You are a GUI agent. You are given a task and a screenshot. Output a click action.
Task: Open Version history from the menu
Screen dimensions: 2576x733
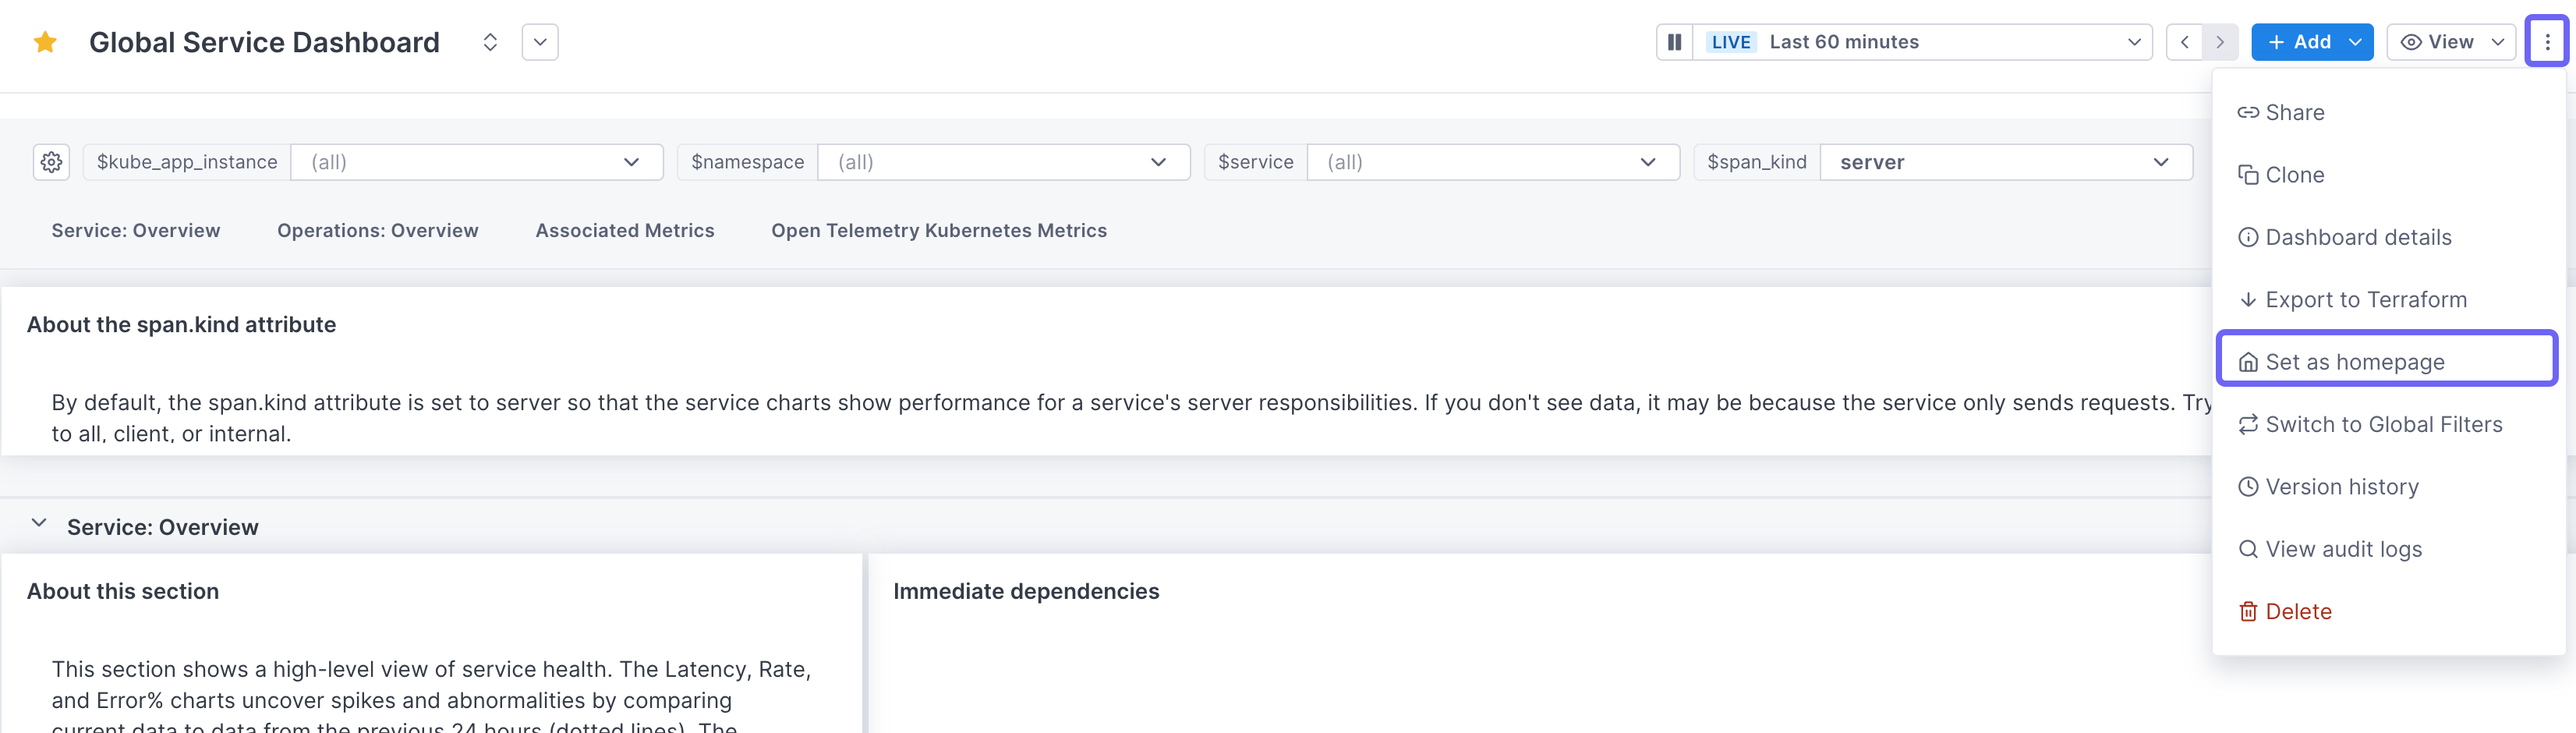(2341, 487)
